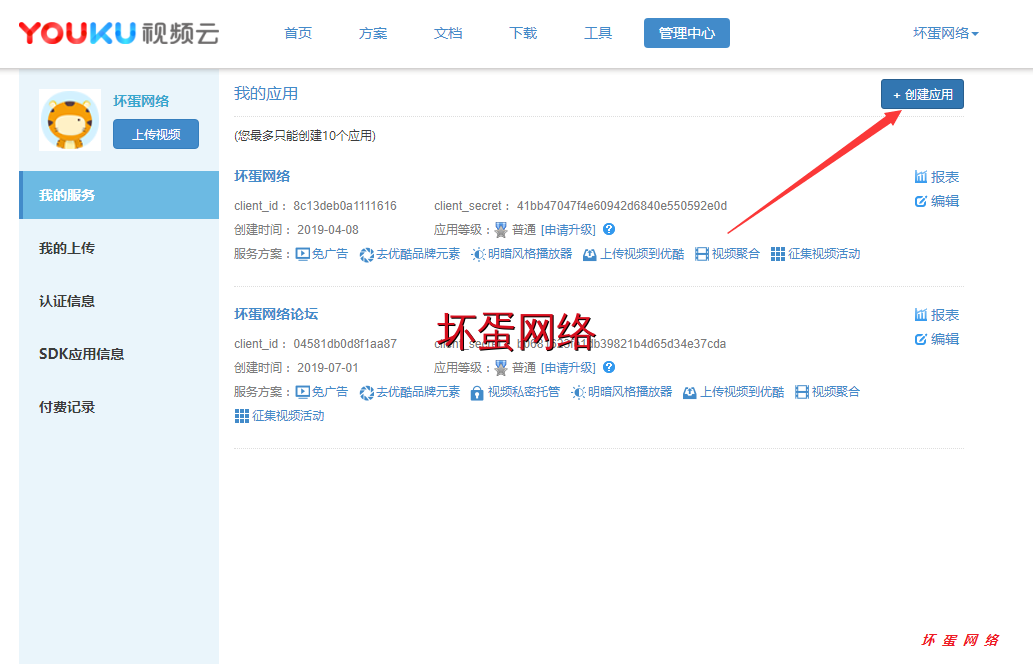This screenshot has height=664, width=1033.
Task: Open 工具 in top navigation
Action: coord(598,33)
